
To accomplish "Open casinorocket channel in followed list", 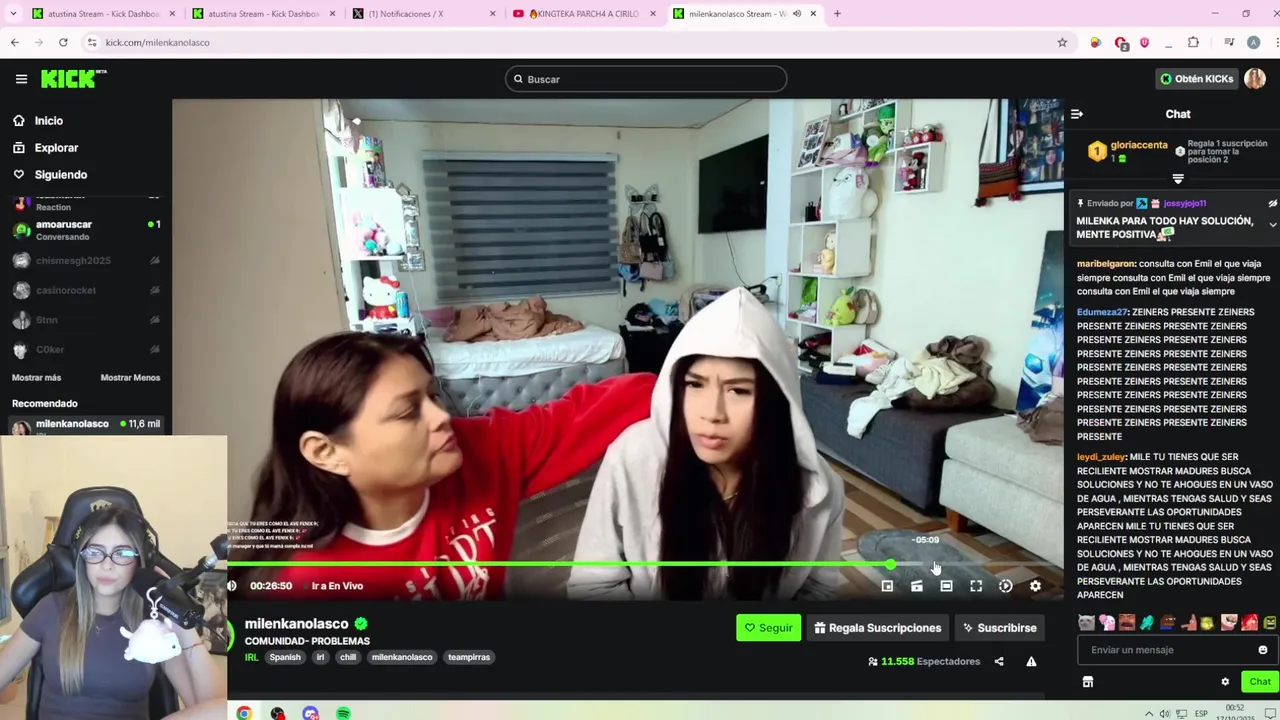I will coord(86,290).
